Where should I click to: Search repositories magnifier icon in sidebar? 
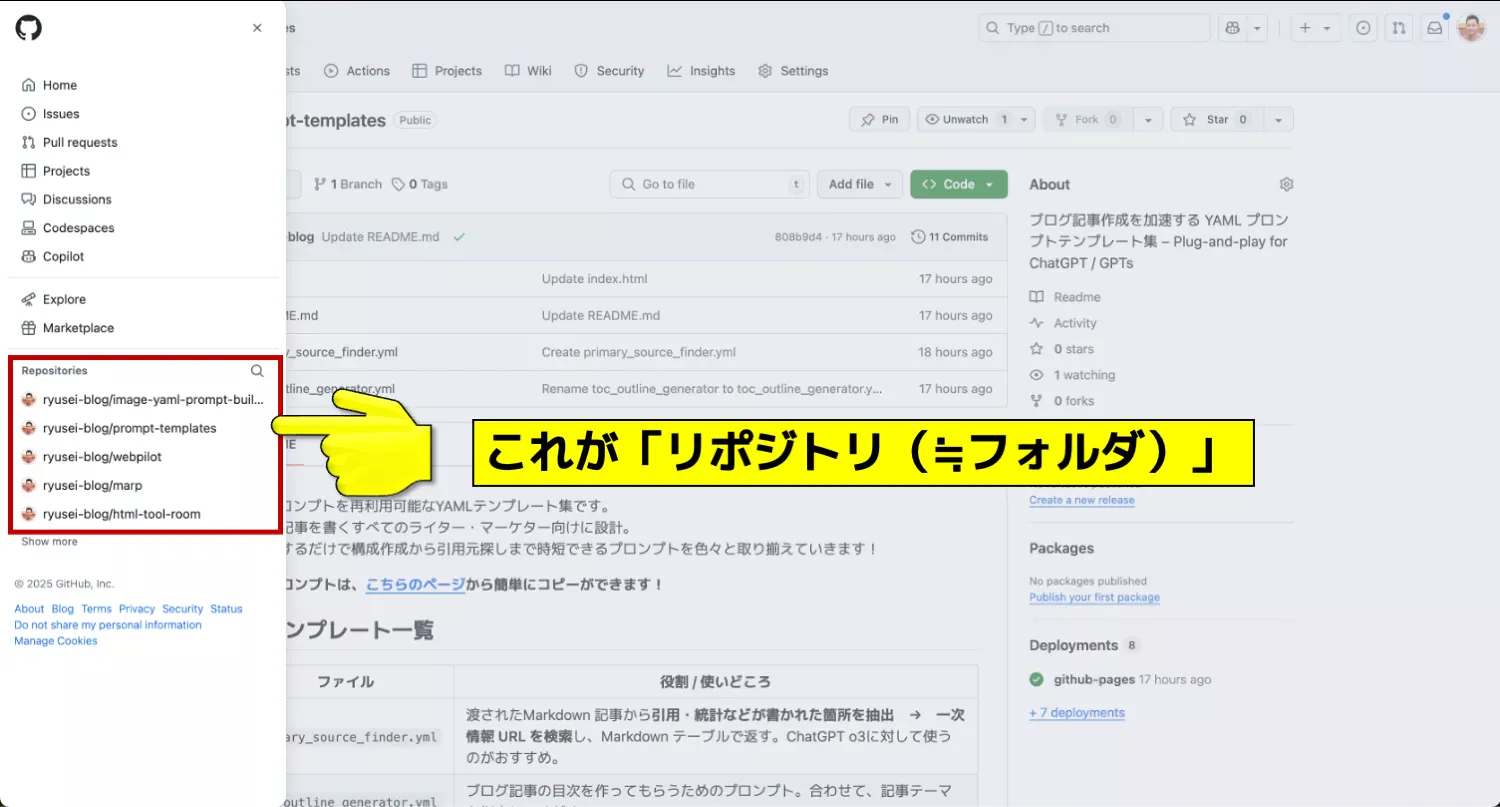pos(257,371)
